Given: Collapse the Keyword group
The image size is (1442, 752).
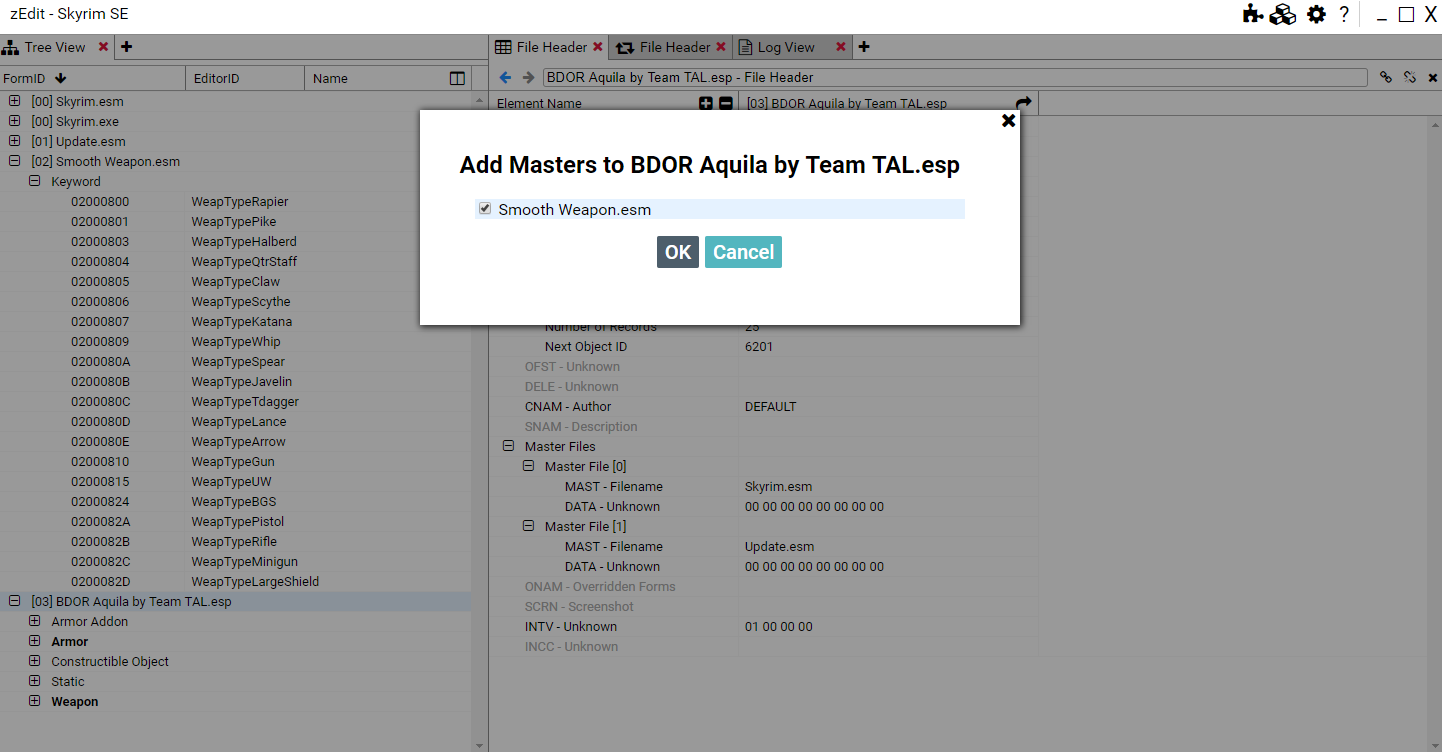Looking at the screenshot, I should click(x=35, y=181).
